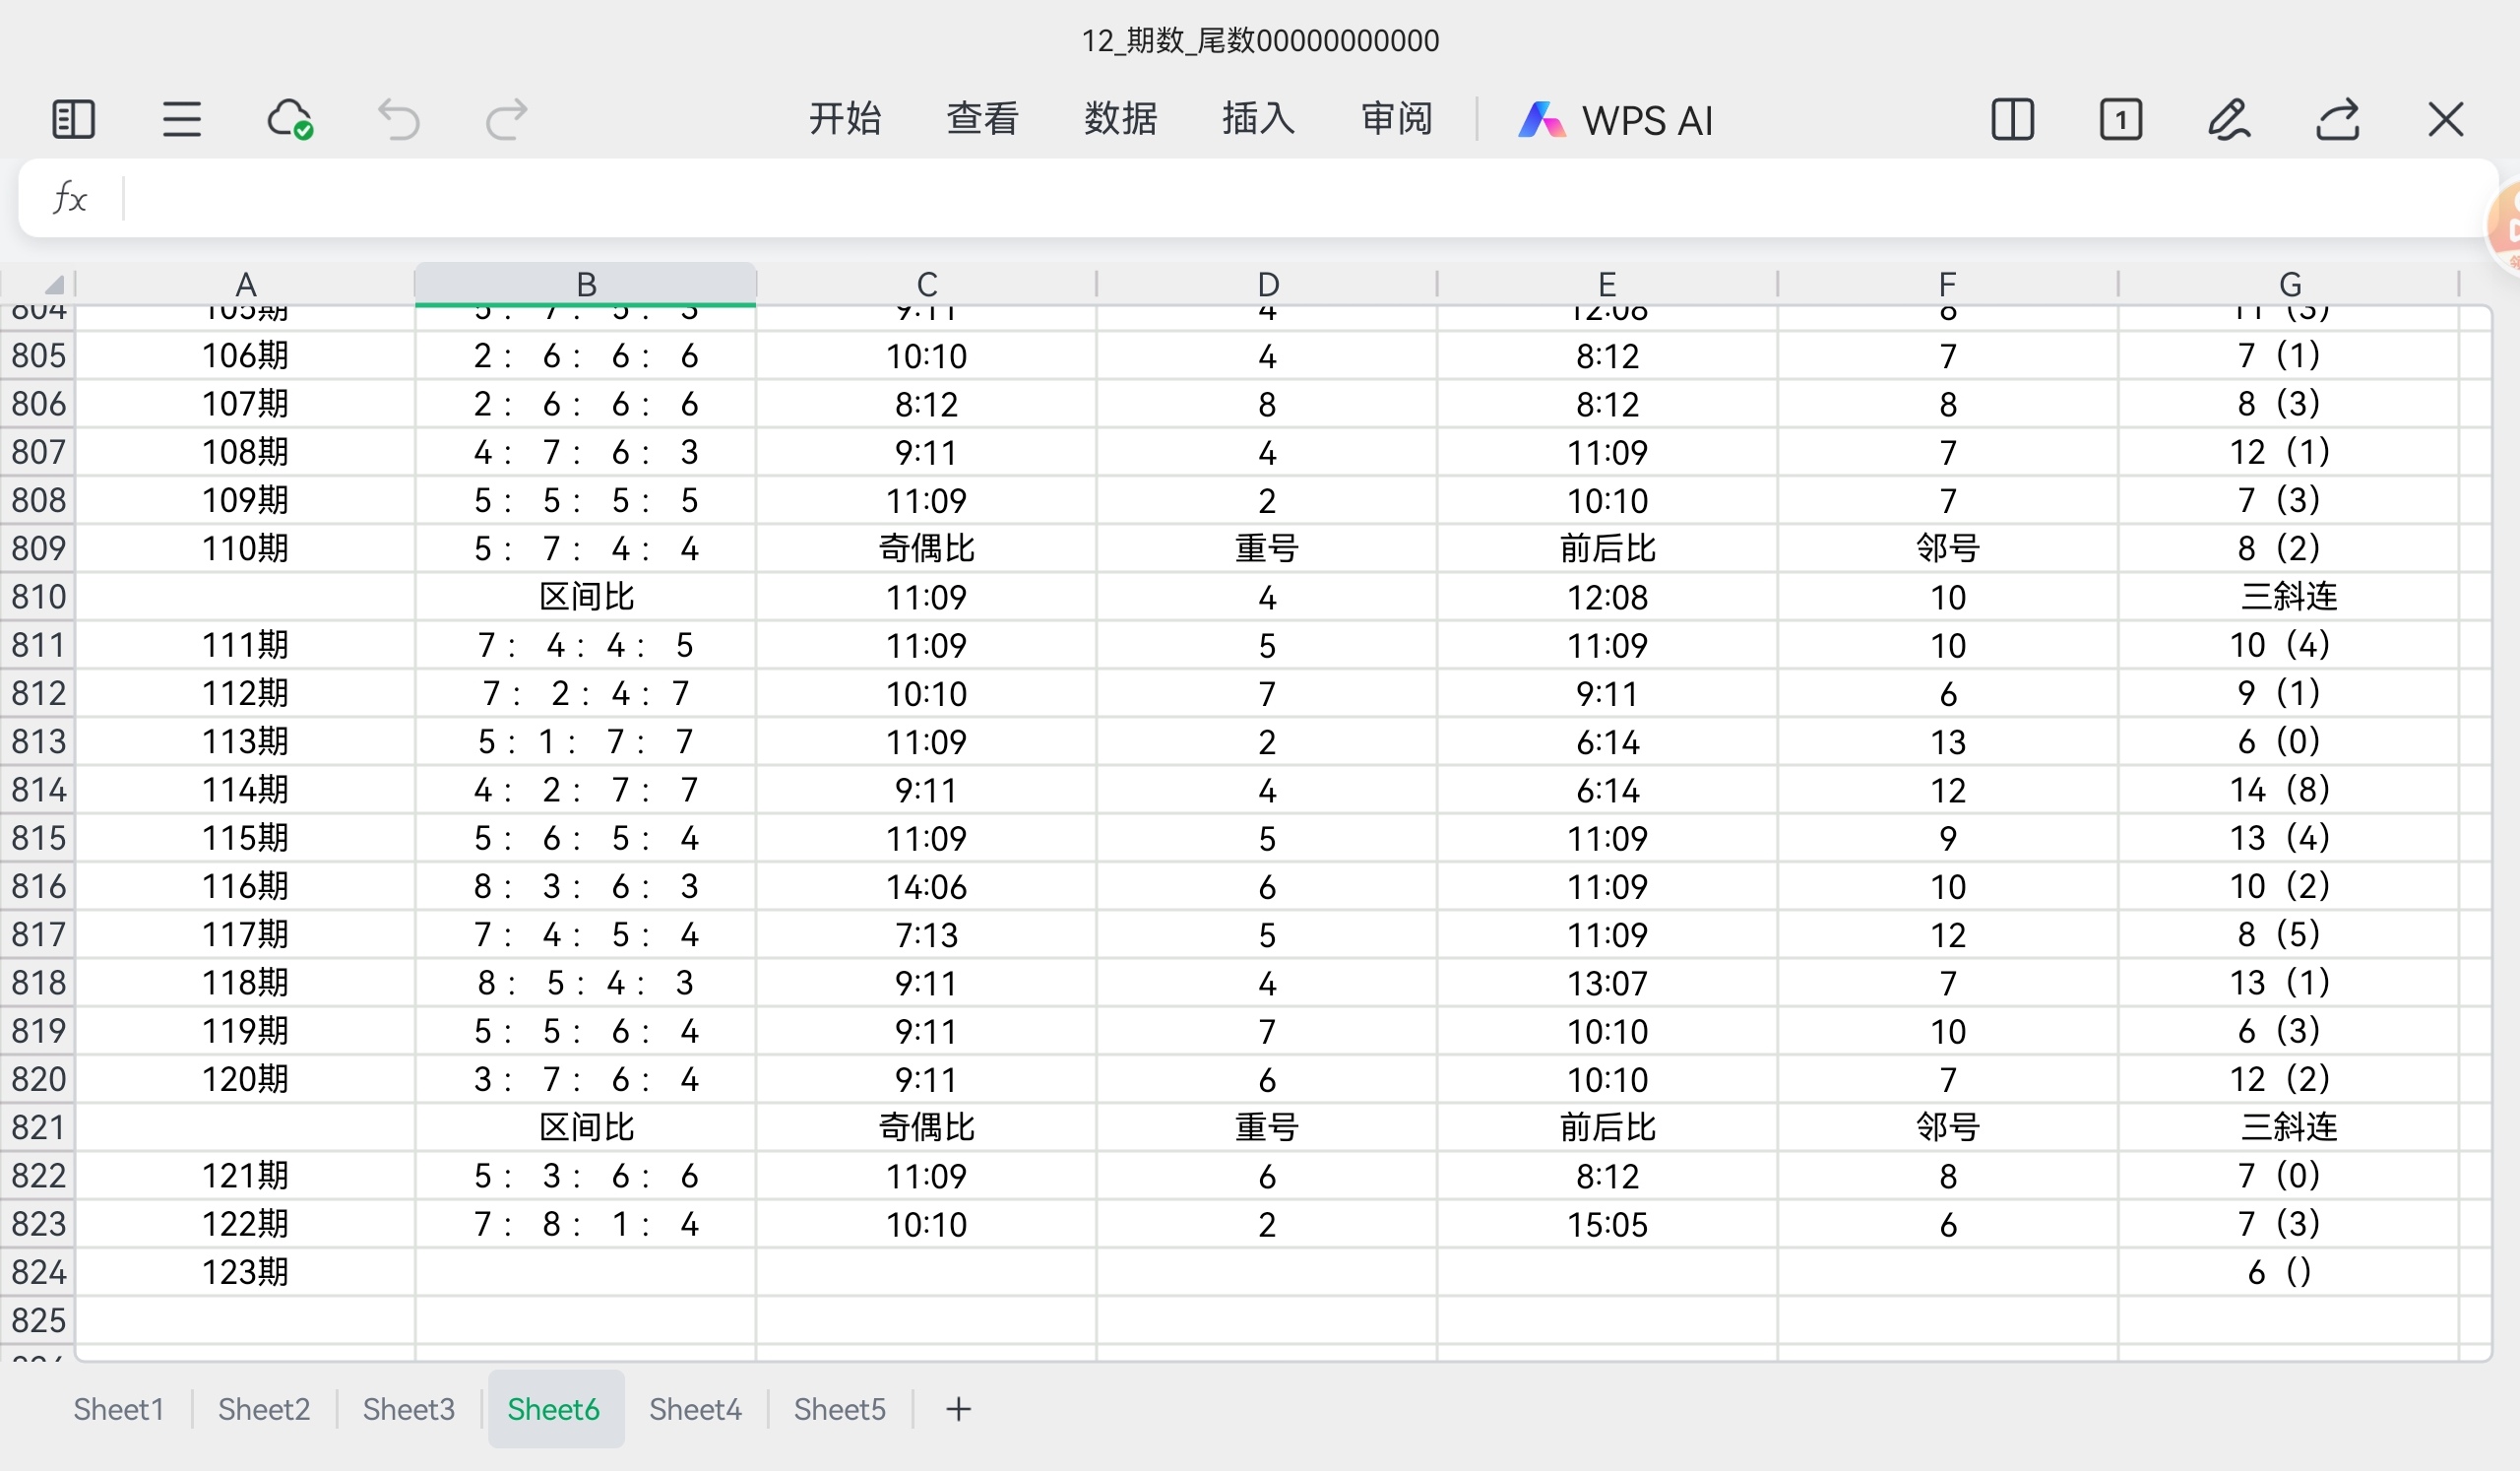Open the WPS AI assistant
Viewport: 2520px width, 1471px height.
(x=1616, y=120)
